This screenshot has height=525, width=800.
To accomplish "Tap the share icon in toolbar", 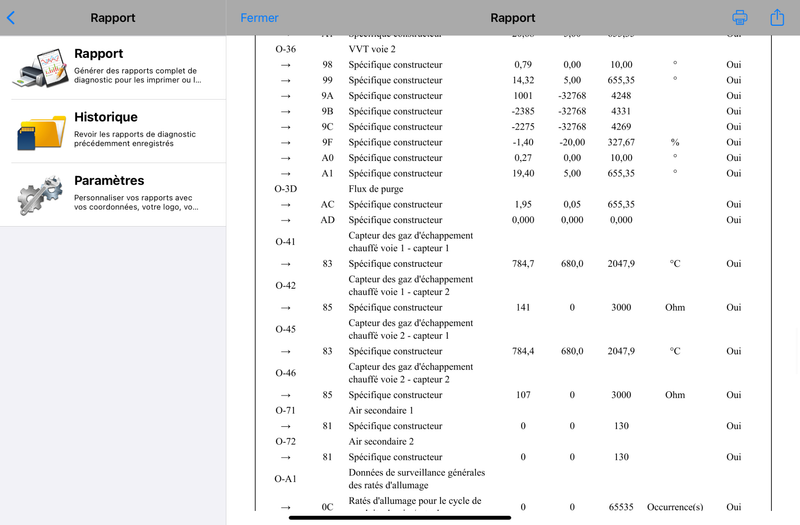I will 777,17.
